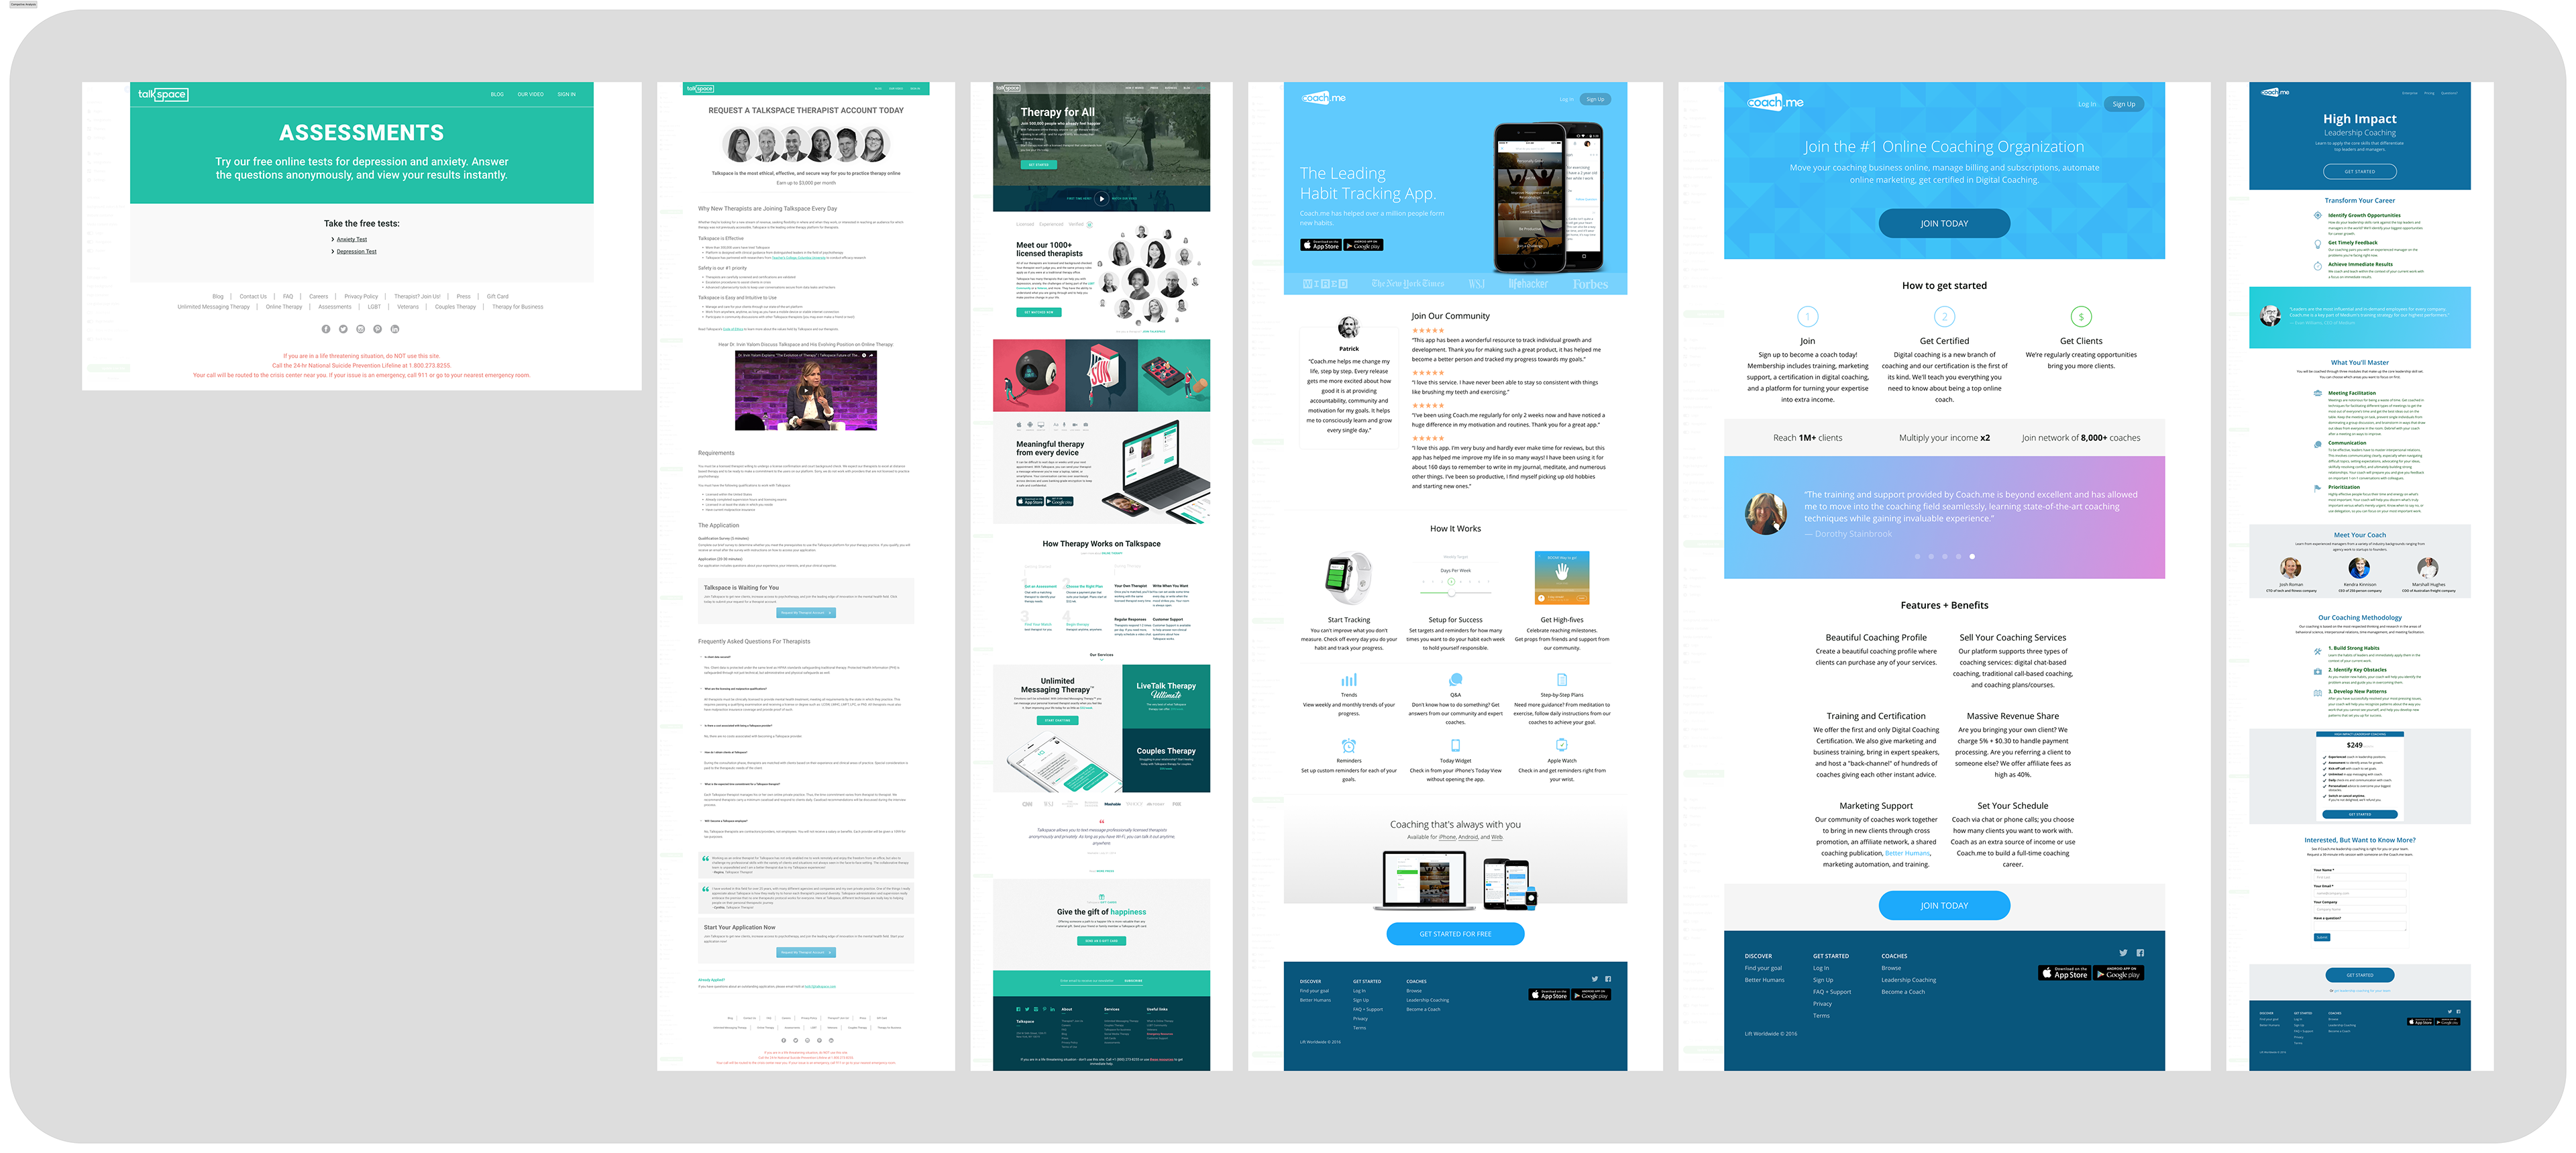Click Privacy Policy in Assessments footer
The width and height of the screenshot is (2576, 1153).
[x=361, y=296]
